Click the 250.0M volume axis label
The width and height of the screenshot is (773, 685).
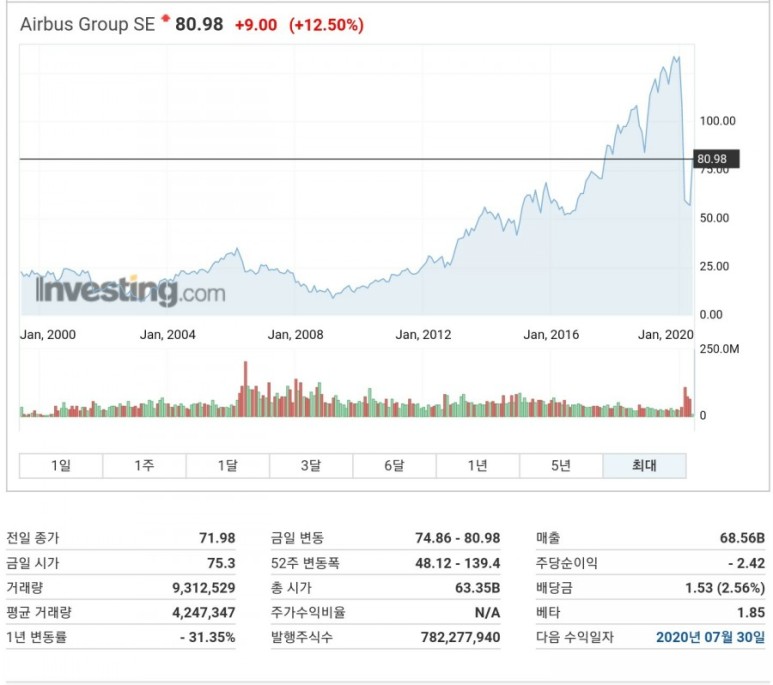click(x=719, y=349)
